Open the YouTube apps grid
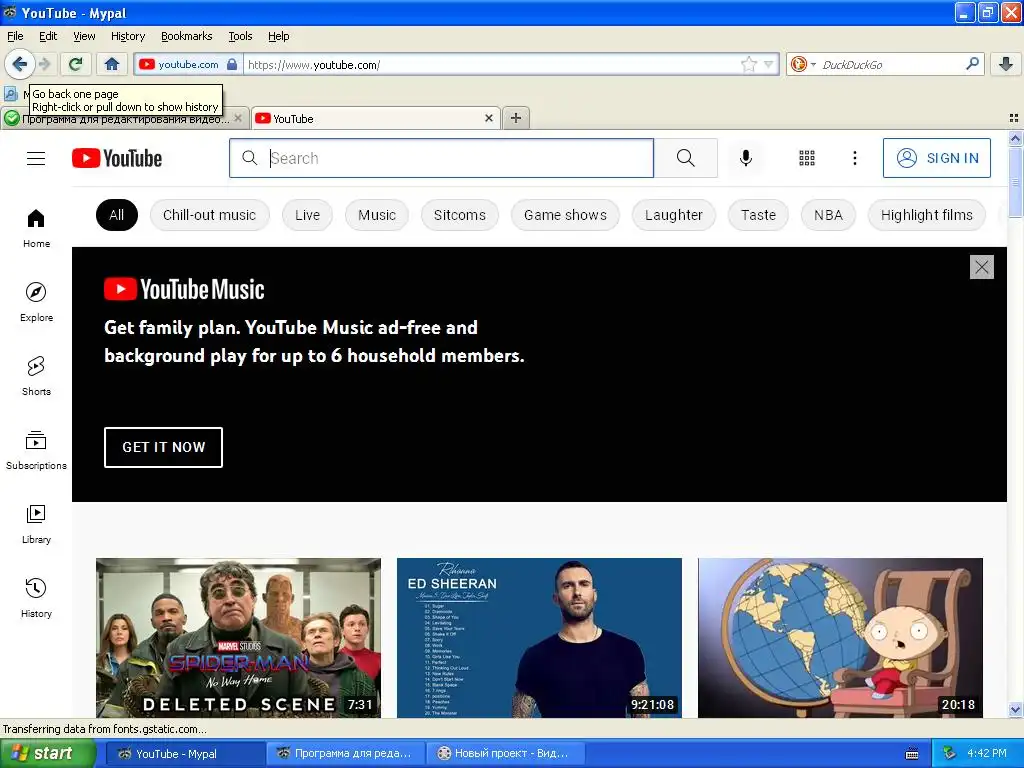 [807, 158]
